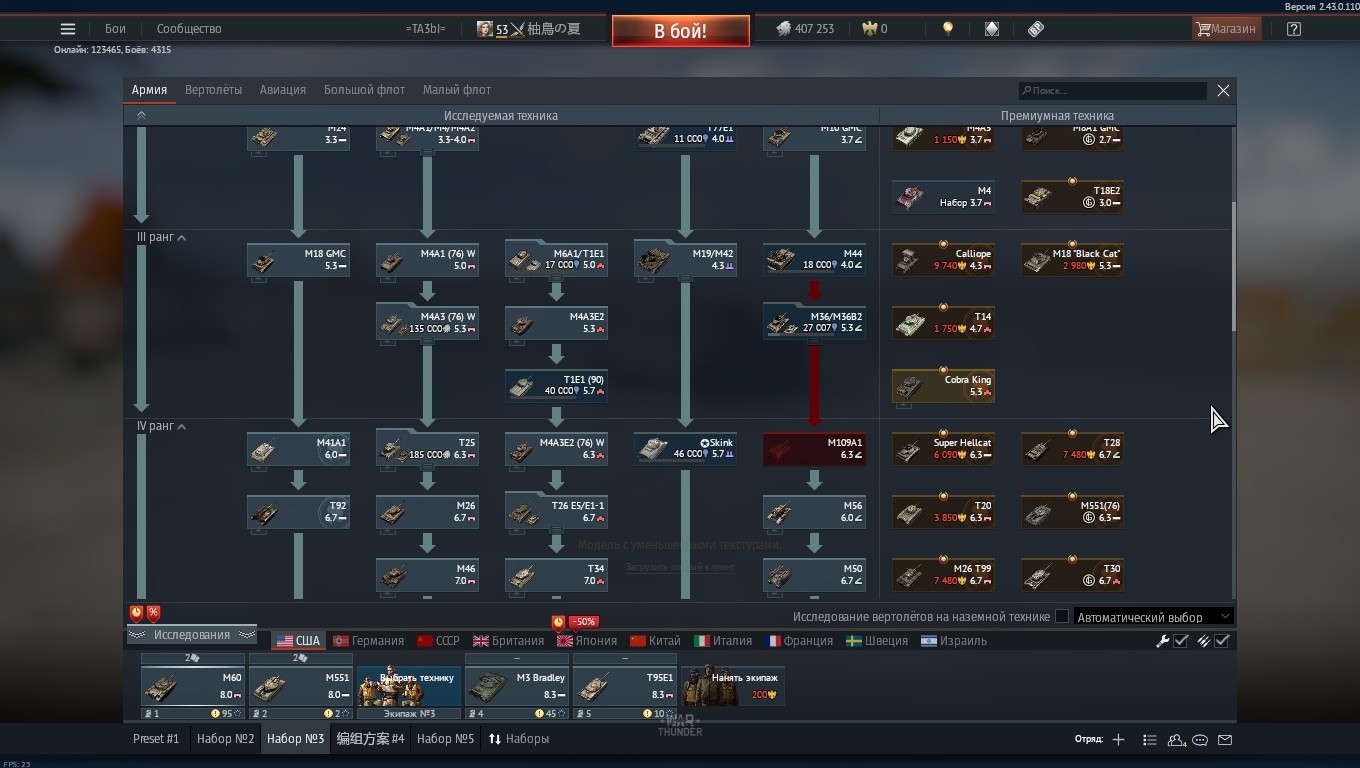Open the Бои menu

pyautogui.click(x=115, y=29)
